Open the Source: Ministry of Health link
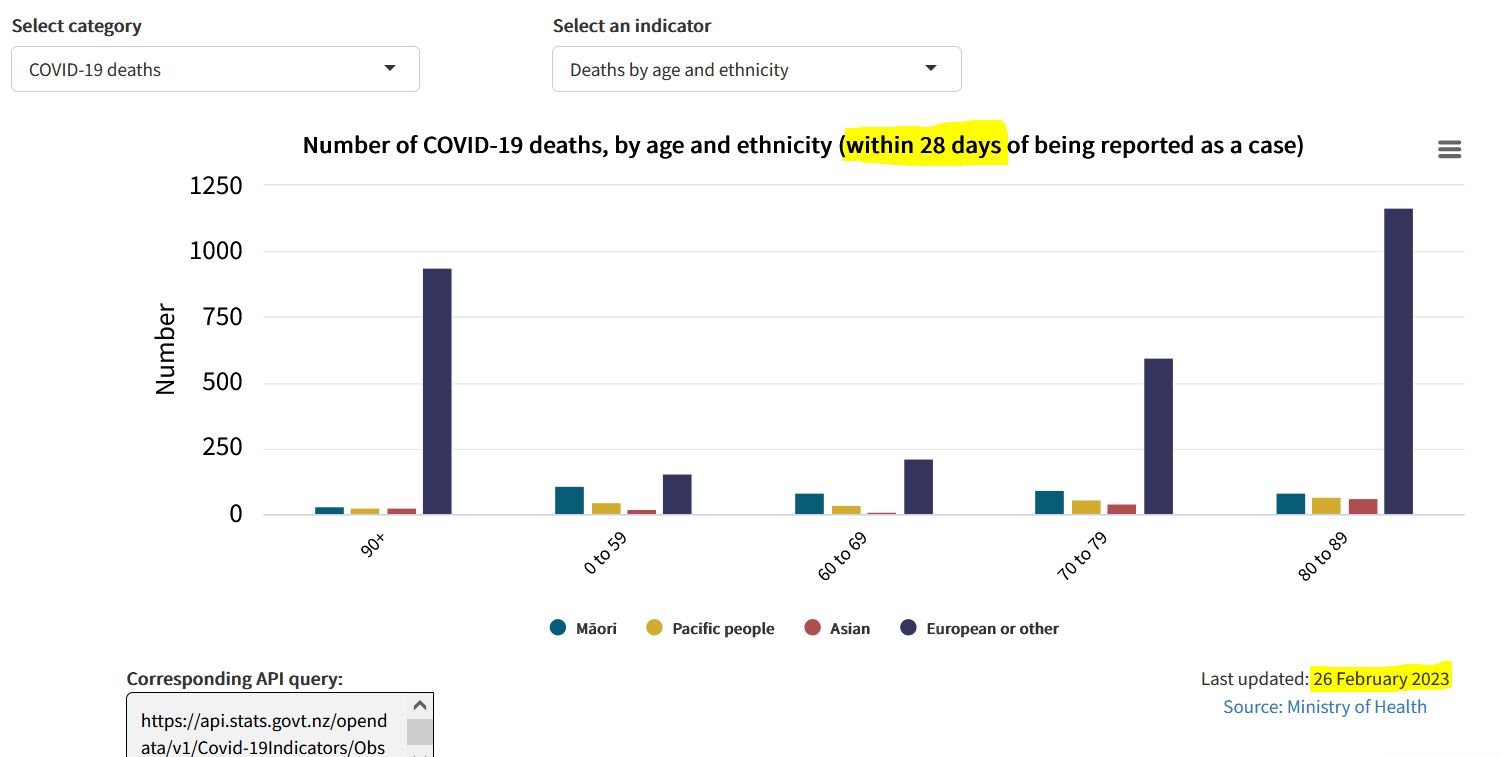The width and height of the screenshot is (1502, 757). click(1324, 706)
